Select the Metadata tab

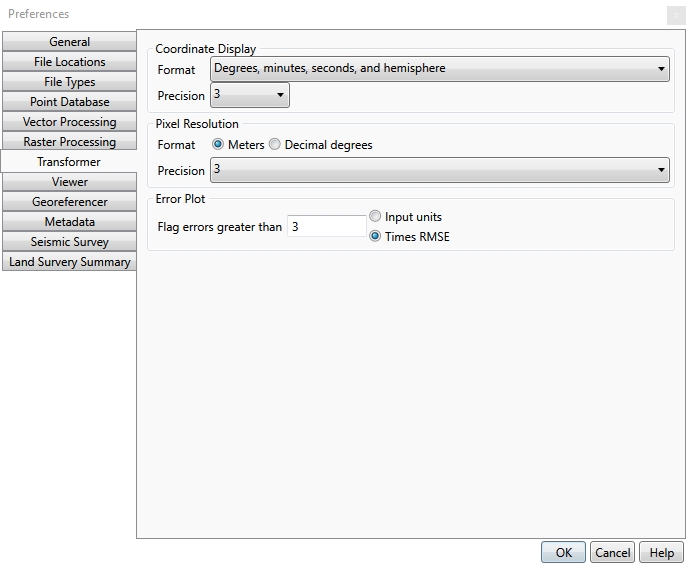coord(69,222)
